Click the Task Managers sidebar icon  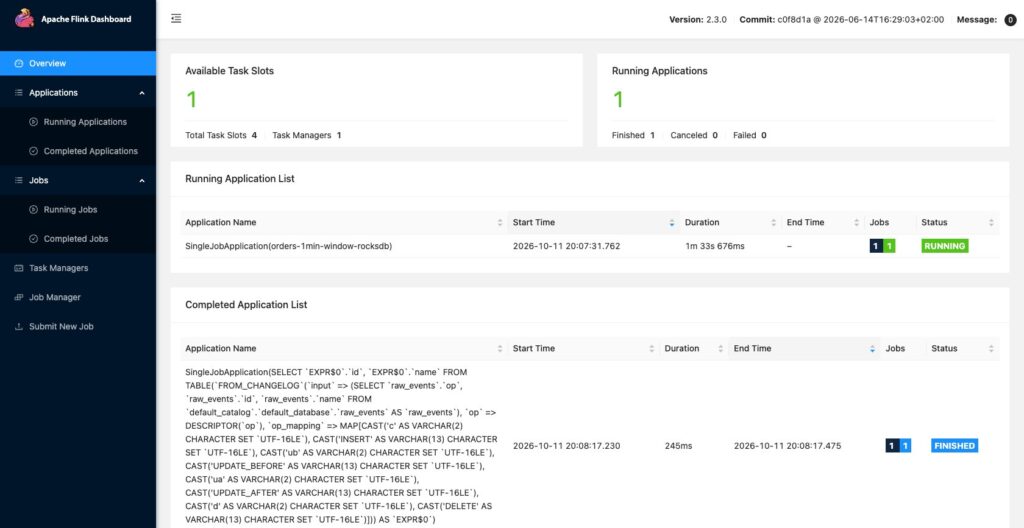click(x=18, y=268)
